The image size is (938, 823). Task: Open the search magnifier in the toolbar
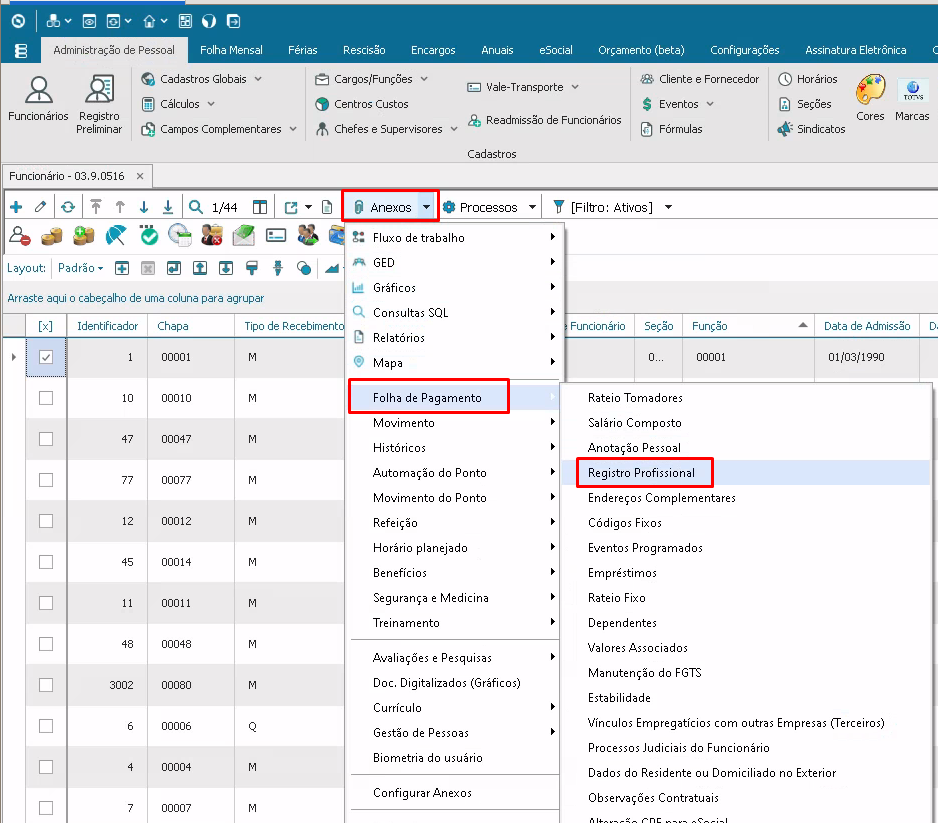(x=196, y=207)
